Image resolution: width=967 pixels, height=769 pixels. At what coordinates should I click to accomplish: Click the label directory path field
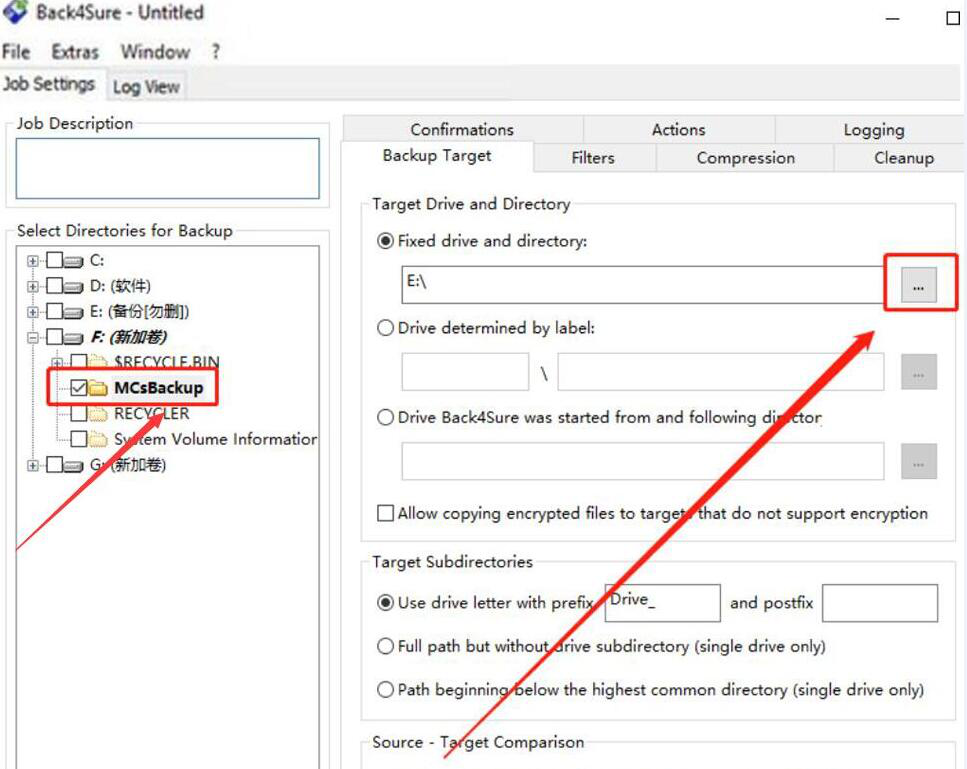point(720,372)
